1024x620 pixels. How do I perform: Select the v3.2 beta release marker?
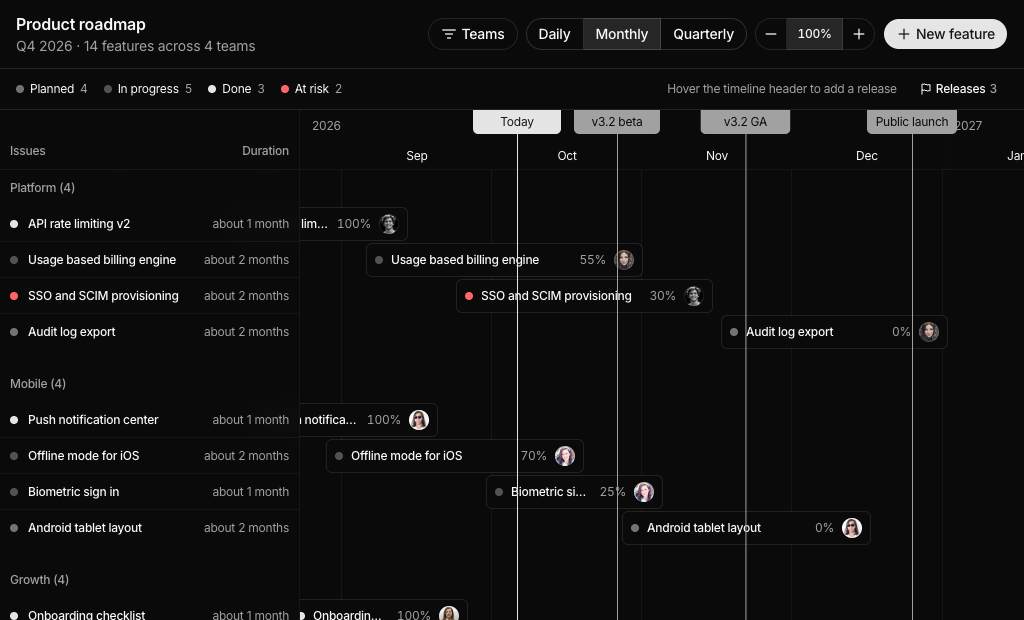coord(616,122)
